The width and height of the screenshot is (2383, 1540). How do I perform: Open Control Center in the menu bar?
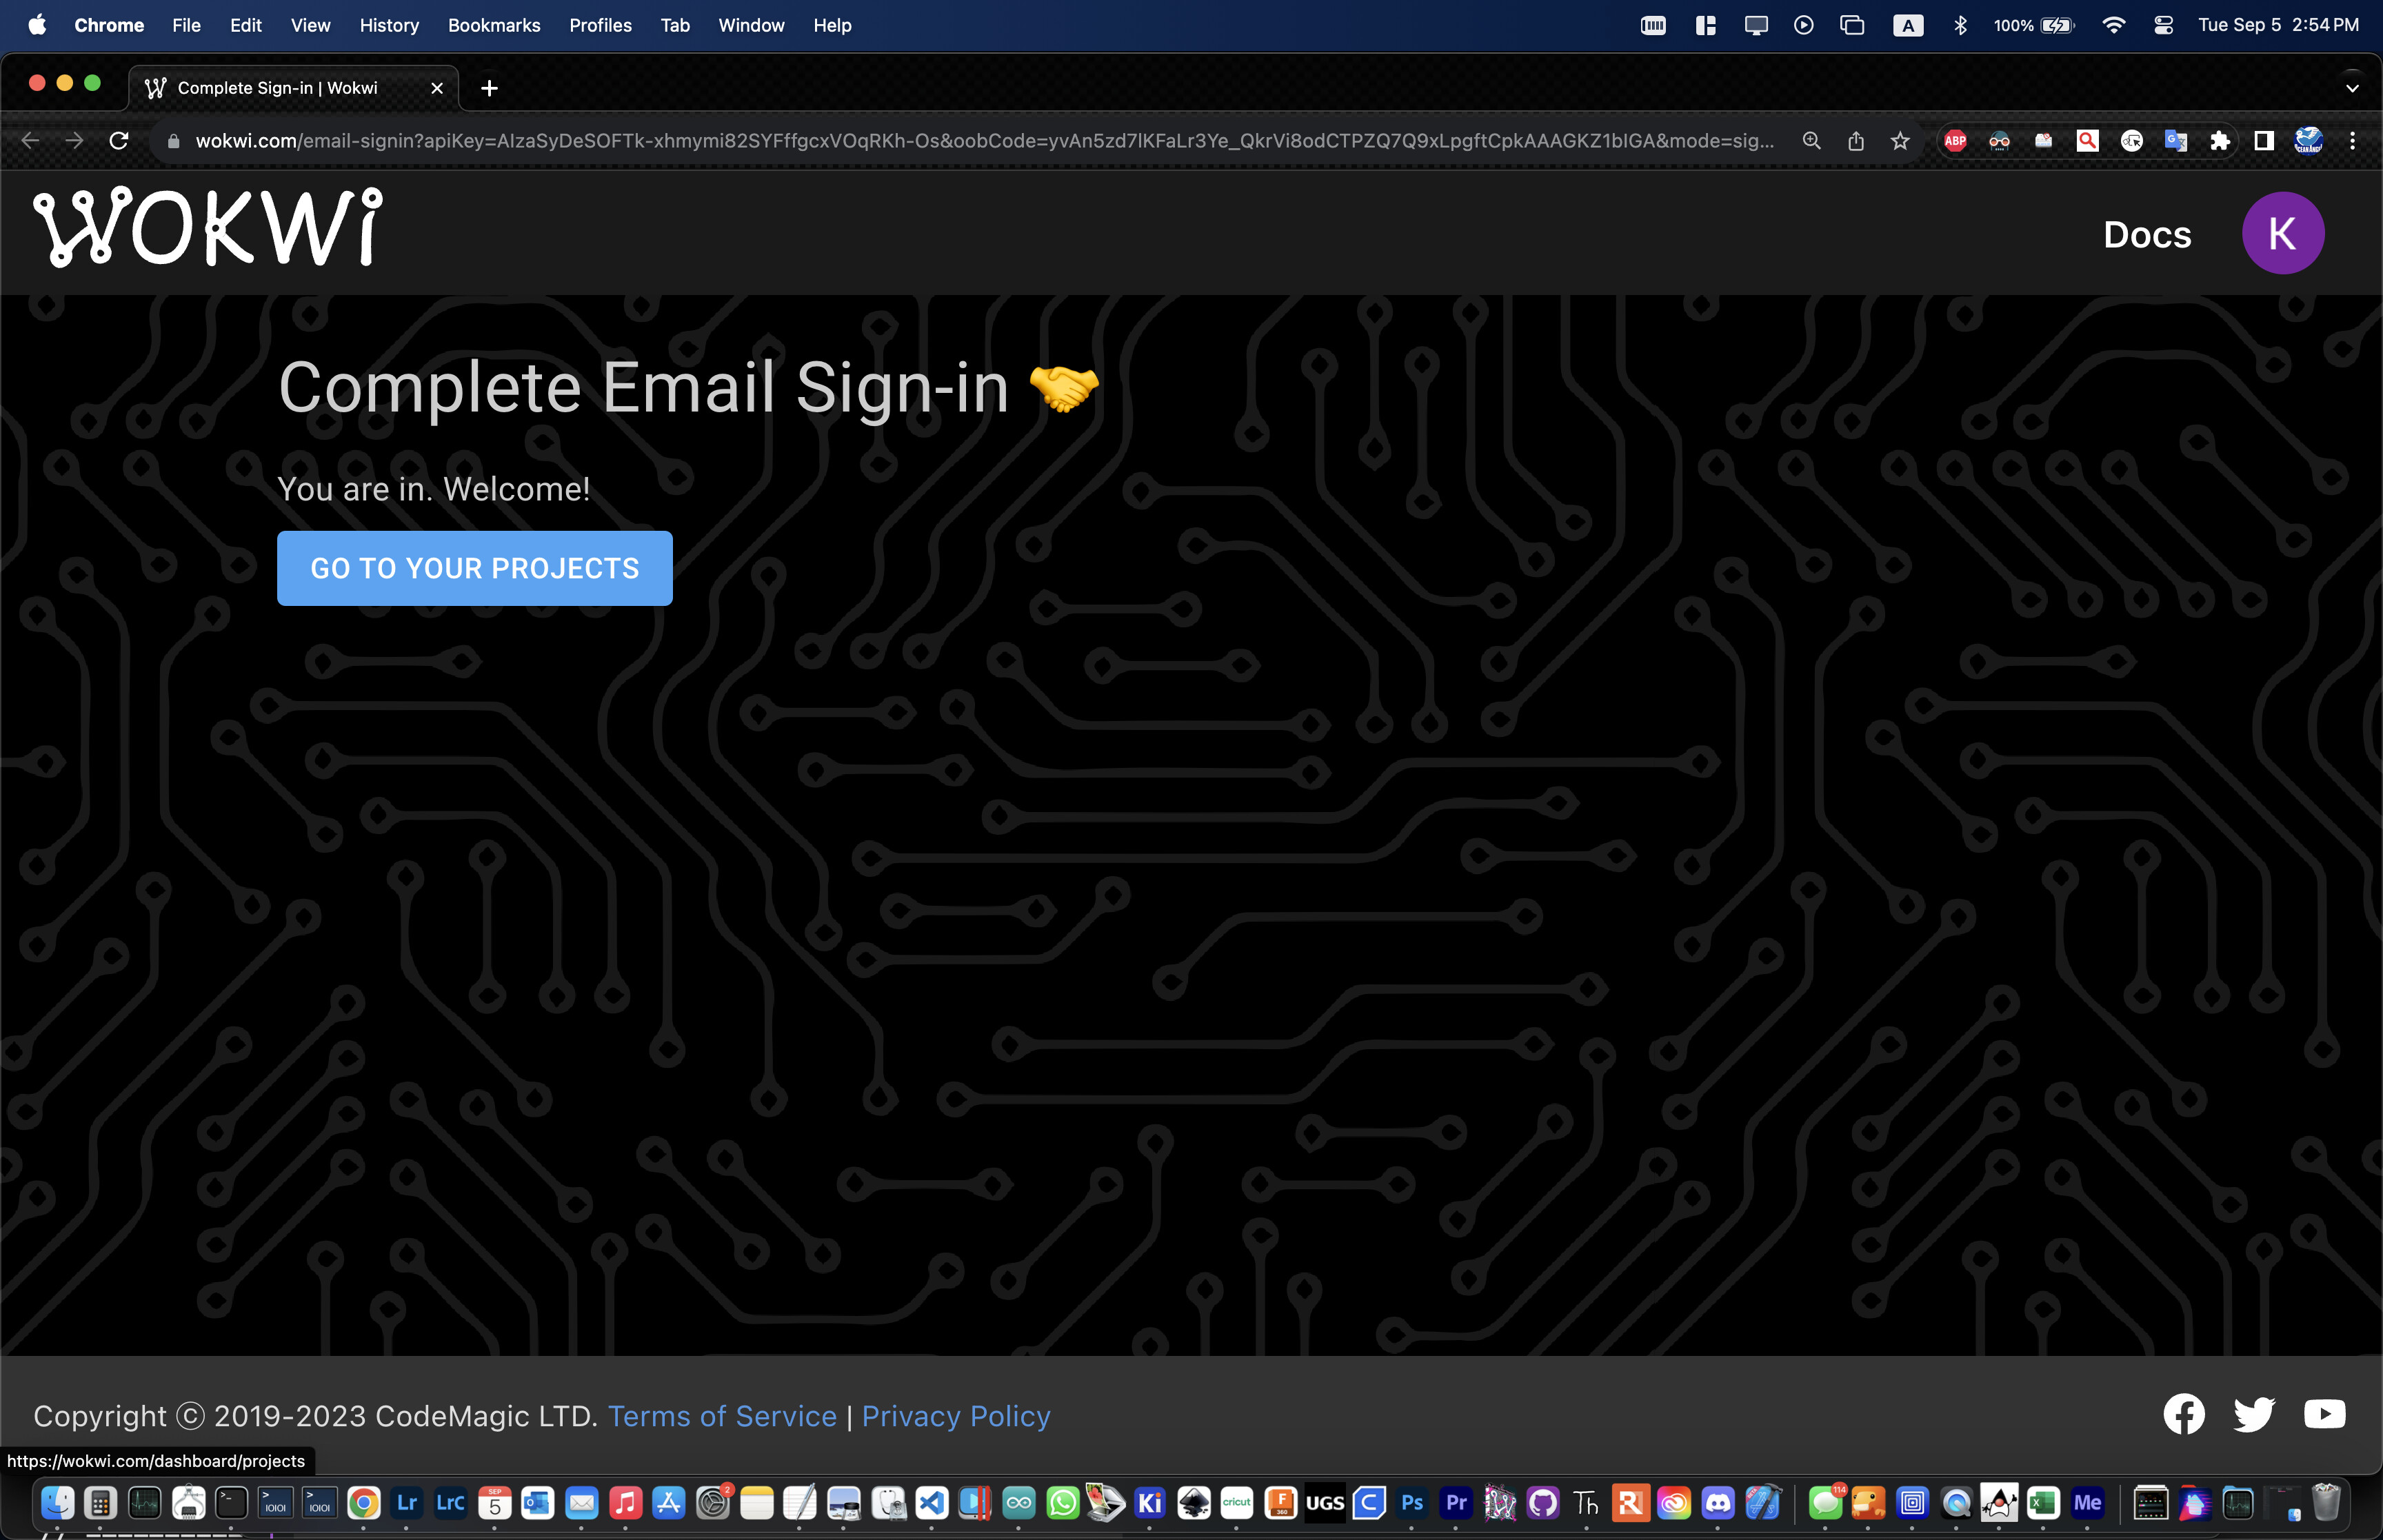(x=2163, y=25)
